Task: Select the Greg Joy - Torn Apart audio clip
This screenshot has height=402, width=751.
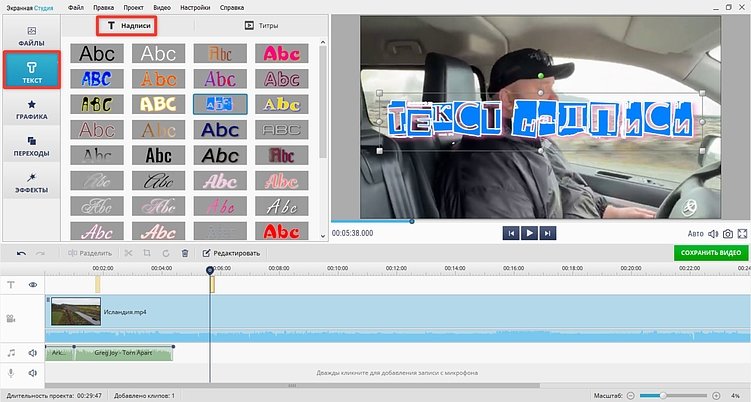Action: (x=124, y=353)
